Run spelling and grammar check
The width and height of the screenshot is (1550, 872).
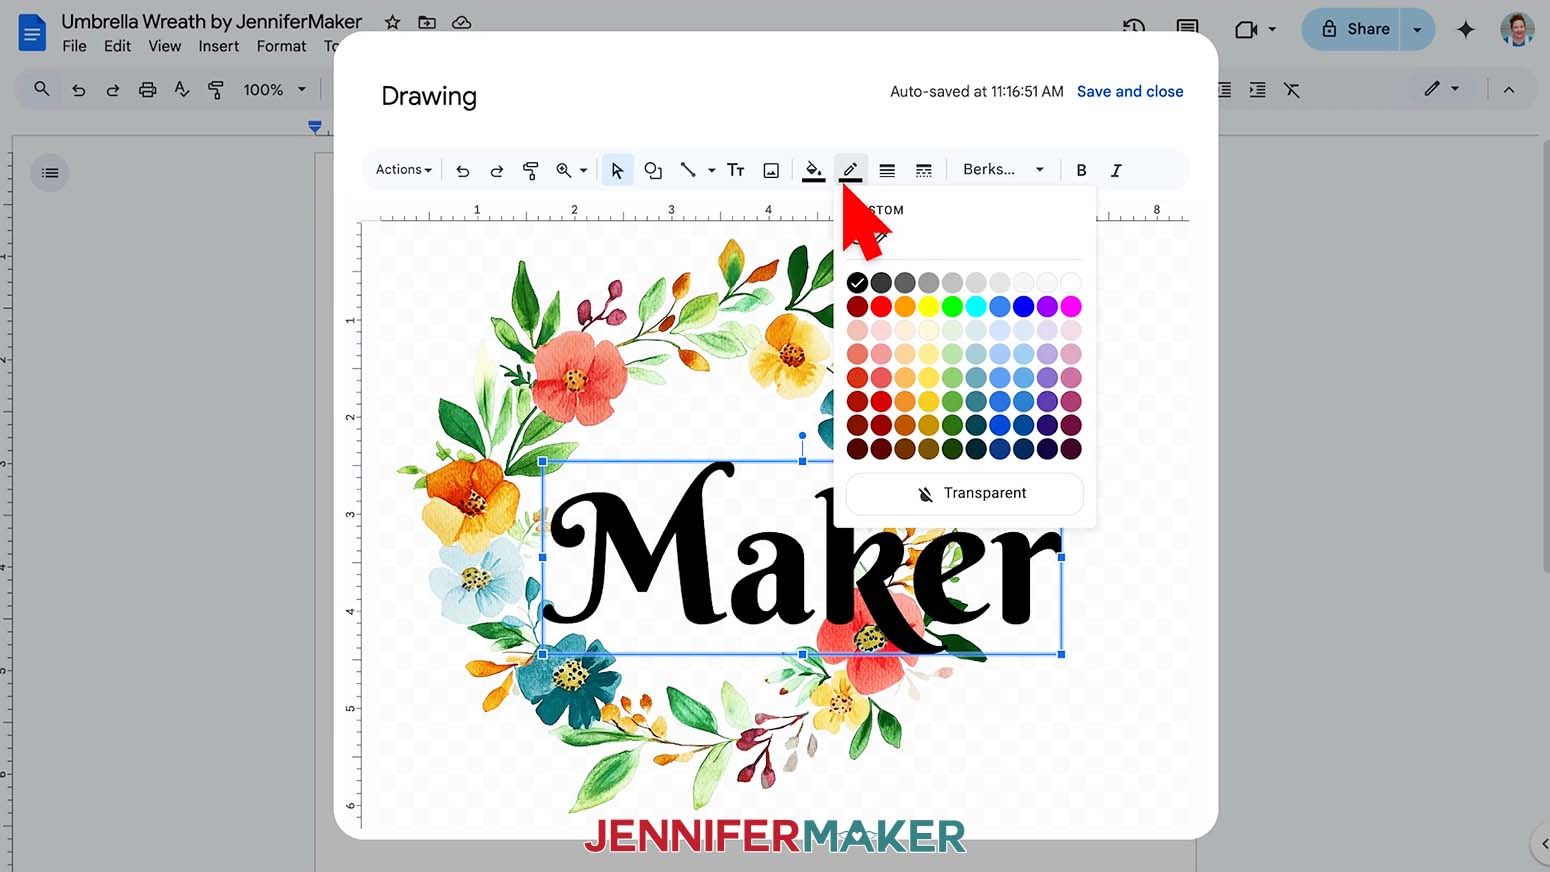pos(181,90)
